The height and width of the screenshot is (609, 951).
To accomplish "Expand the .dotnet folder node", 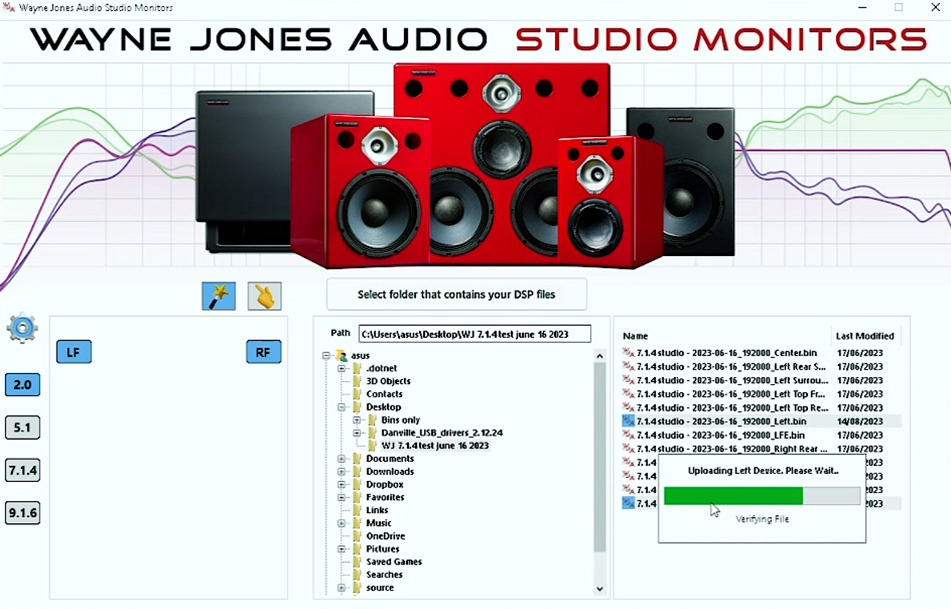I will tap(341, 368).
